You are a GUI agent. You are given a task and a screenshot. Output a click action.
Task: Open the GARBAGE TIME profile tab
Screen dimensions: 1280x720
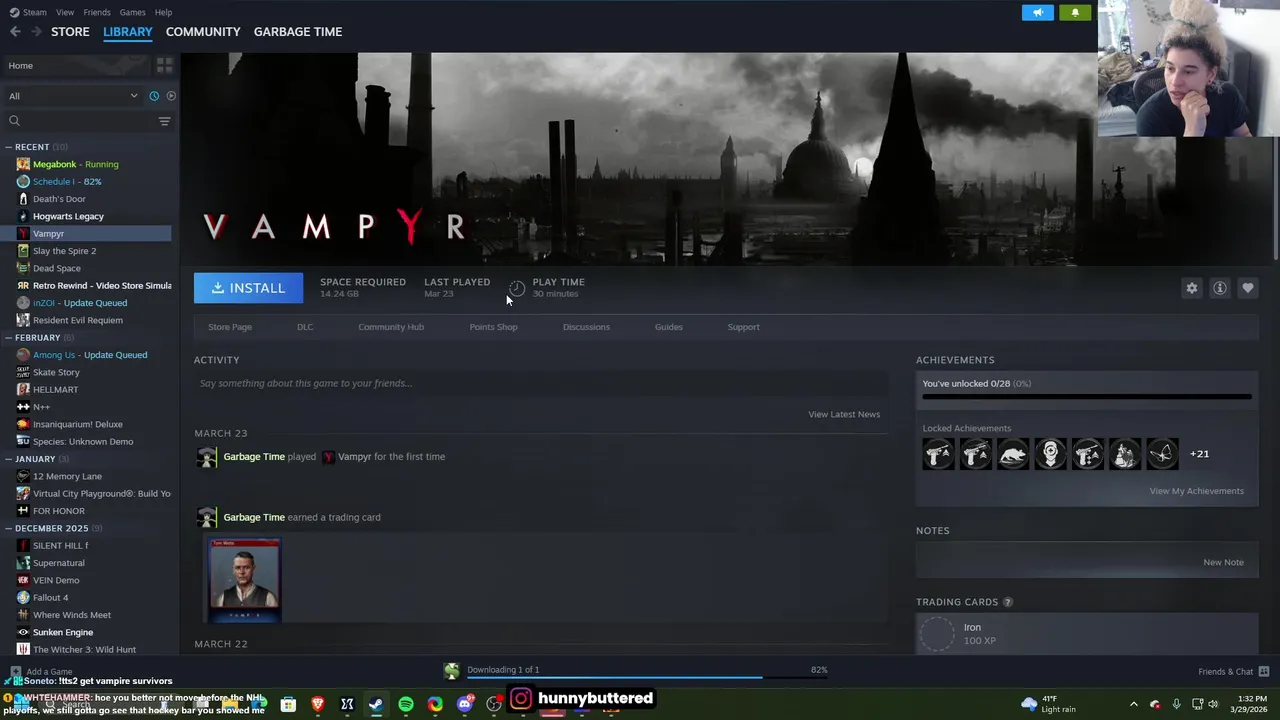[298, 32]
